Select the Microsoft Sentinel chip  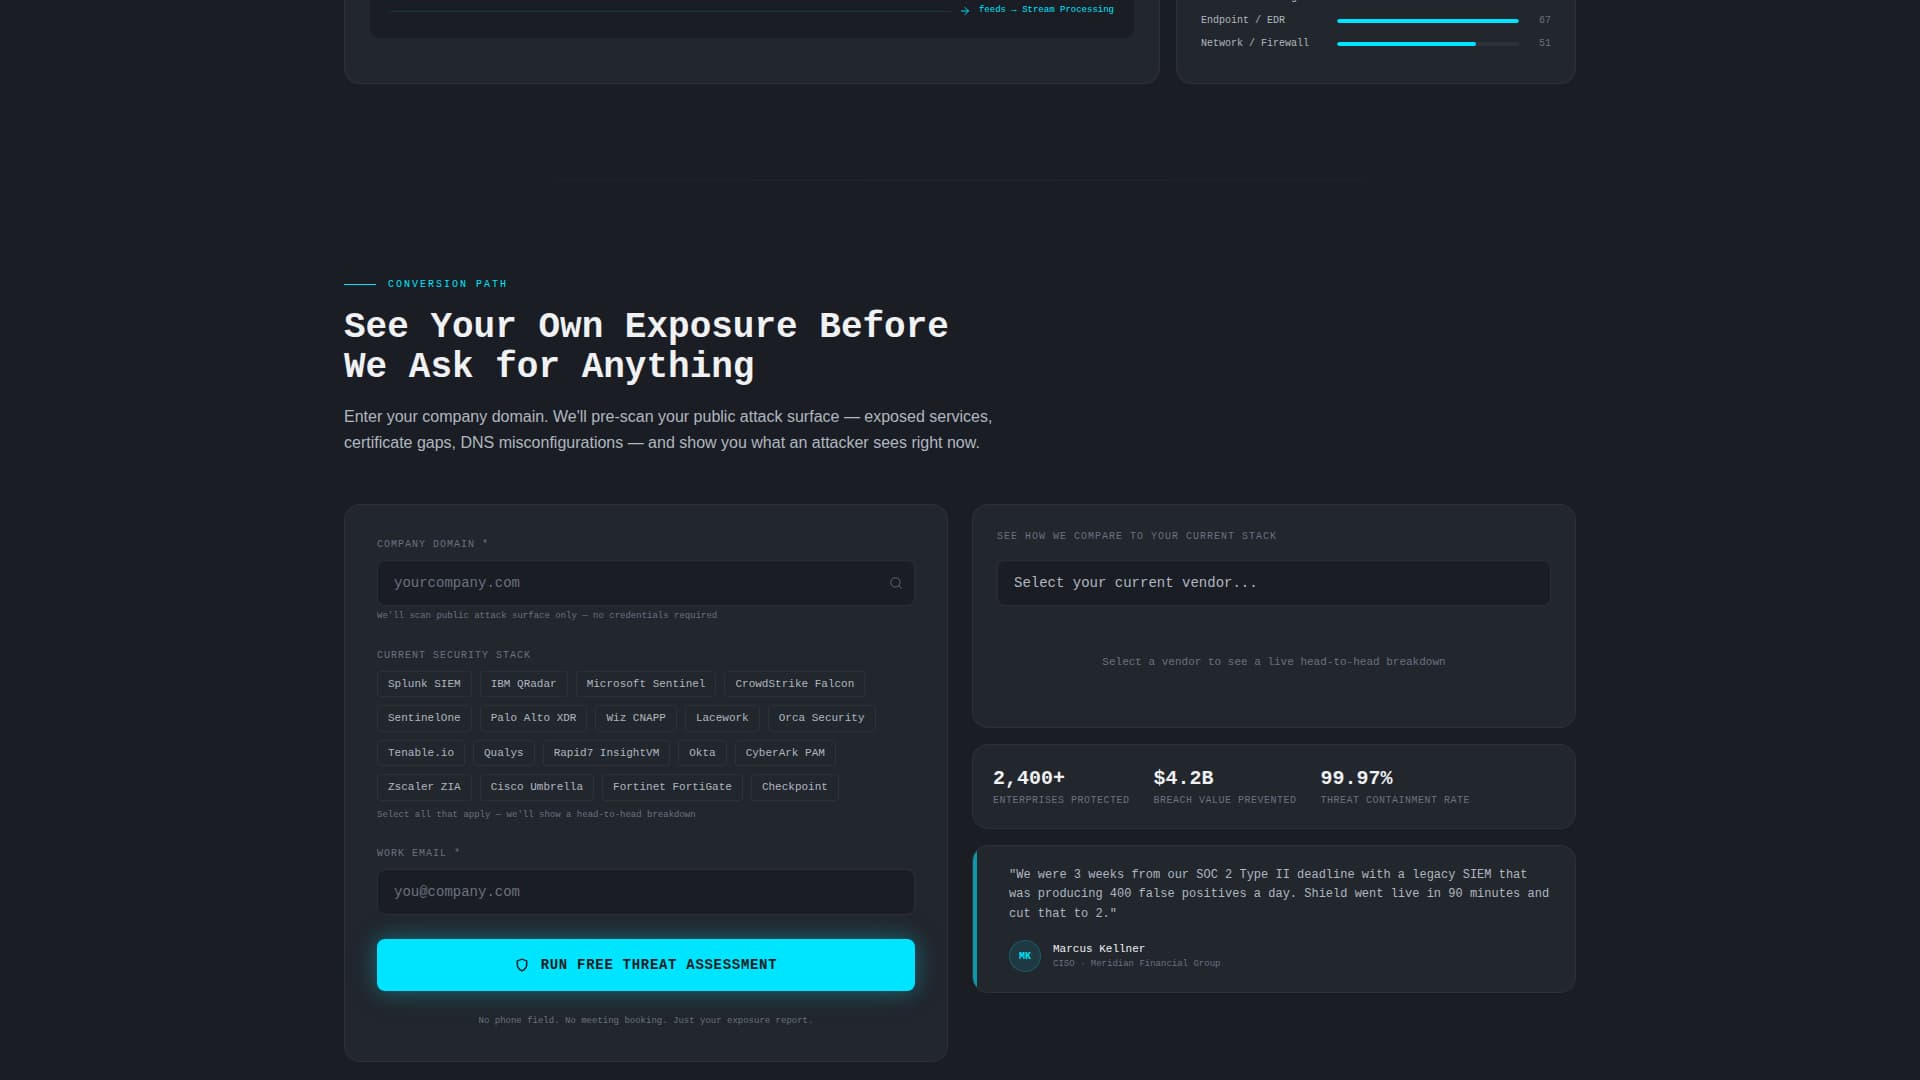coord(646,684)
